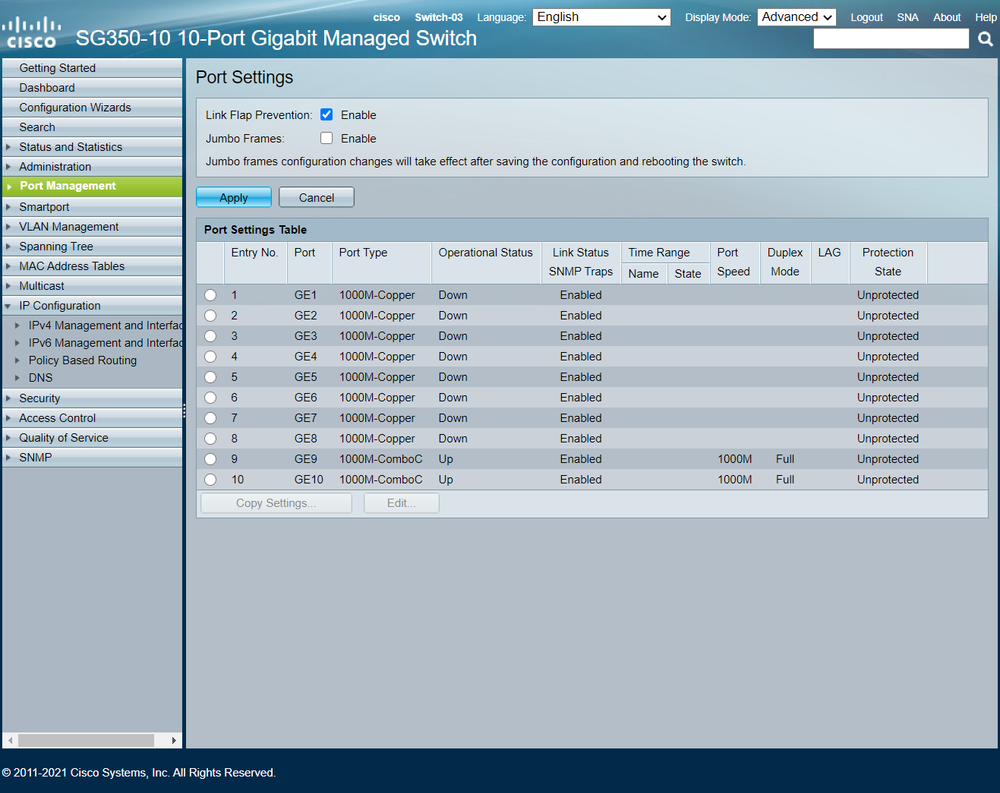The height and width of the screenshot is (793, 1000).
Task: Open Configuration Wizards menu item
Action: pos(92,107)
